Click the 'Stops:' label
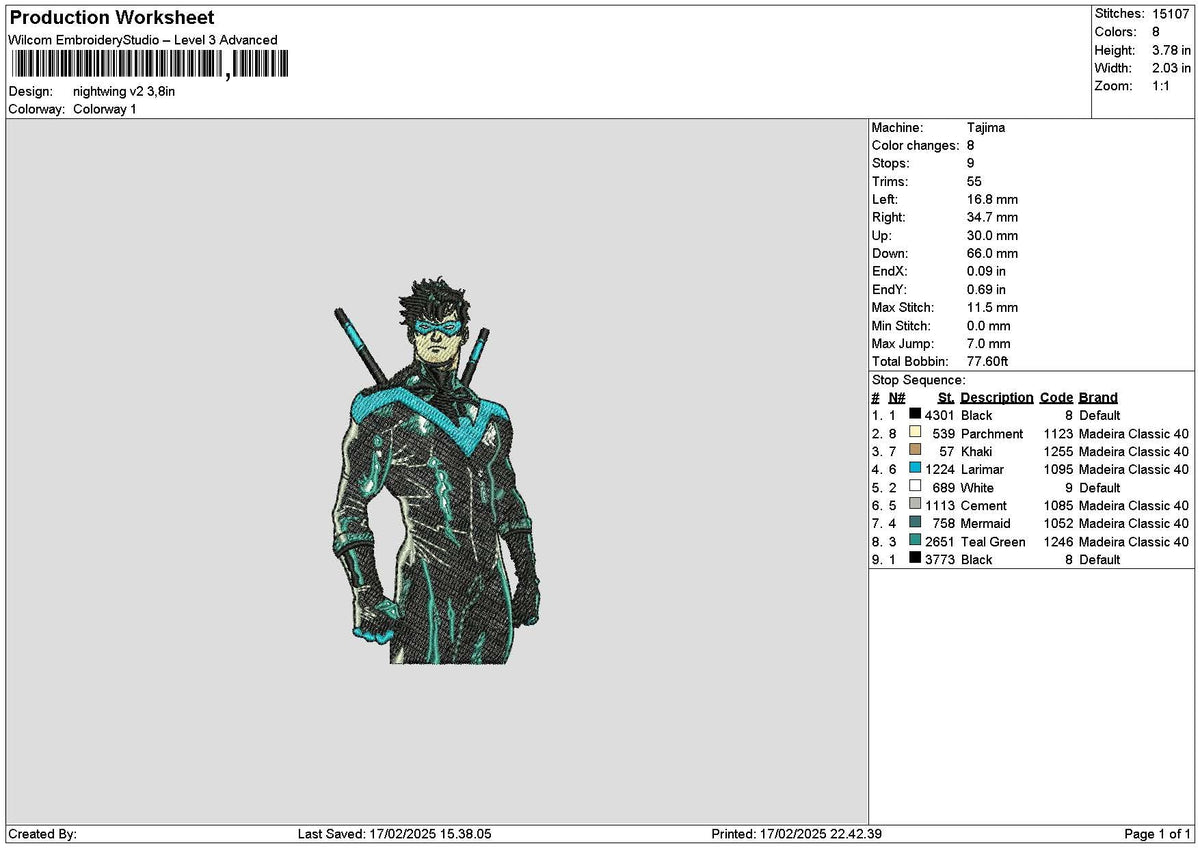 coord(891,163)
